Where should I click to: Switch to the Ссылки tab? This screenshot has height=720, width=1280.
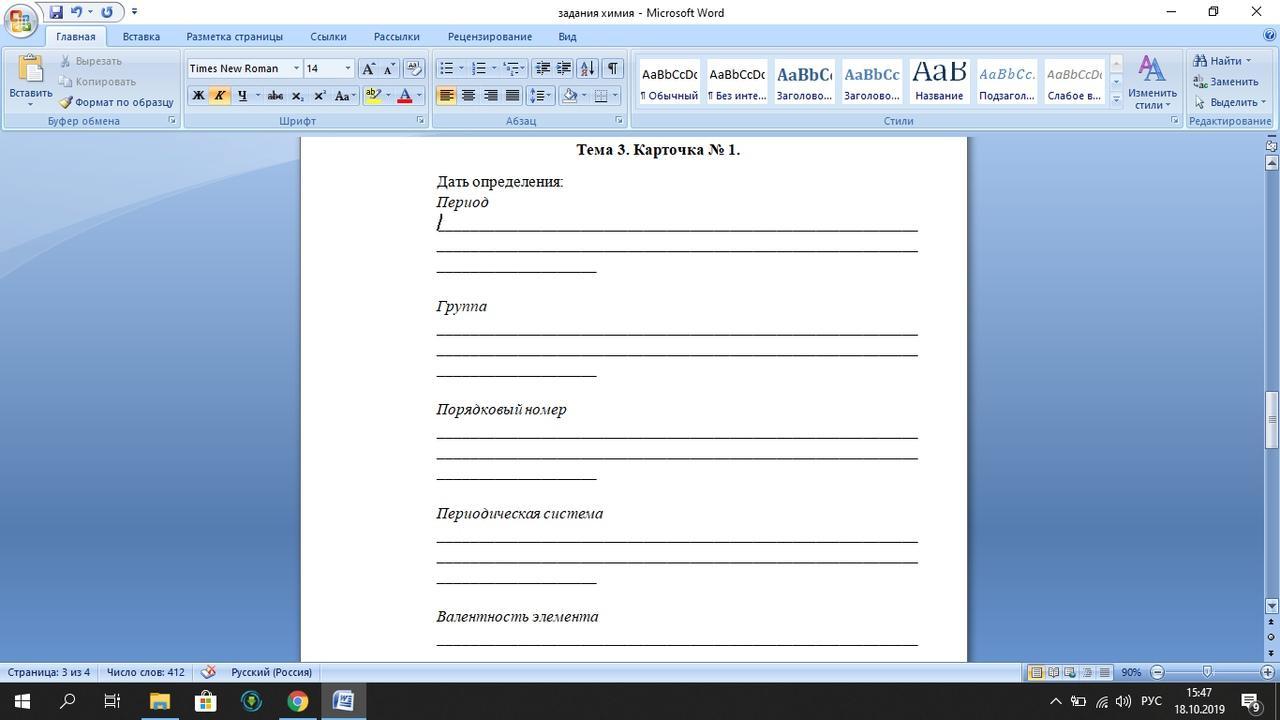[x=328, y=36]
